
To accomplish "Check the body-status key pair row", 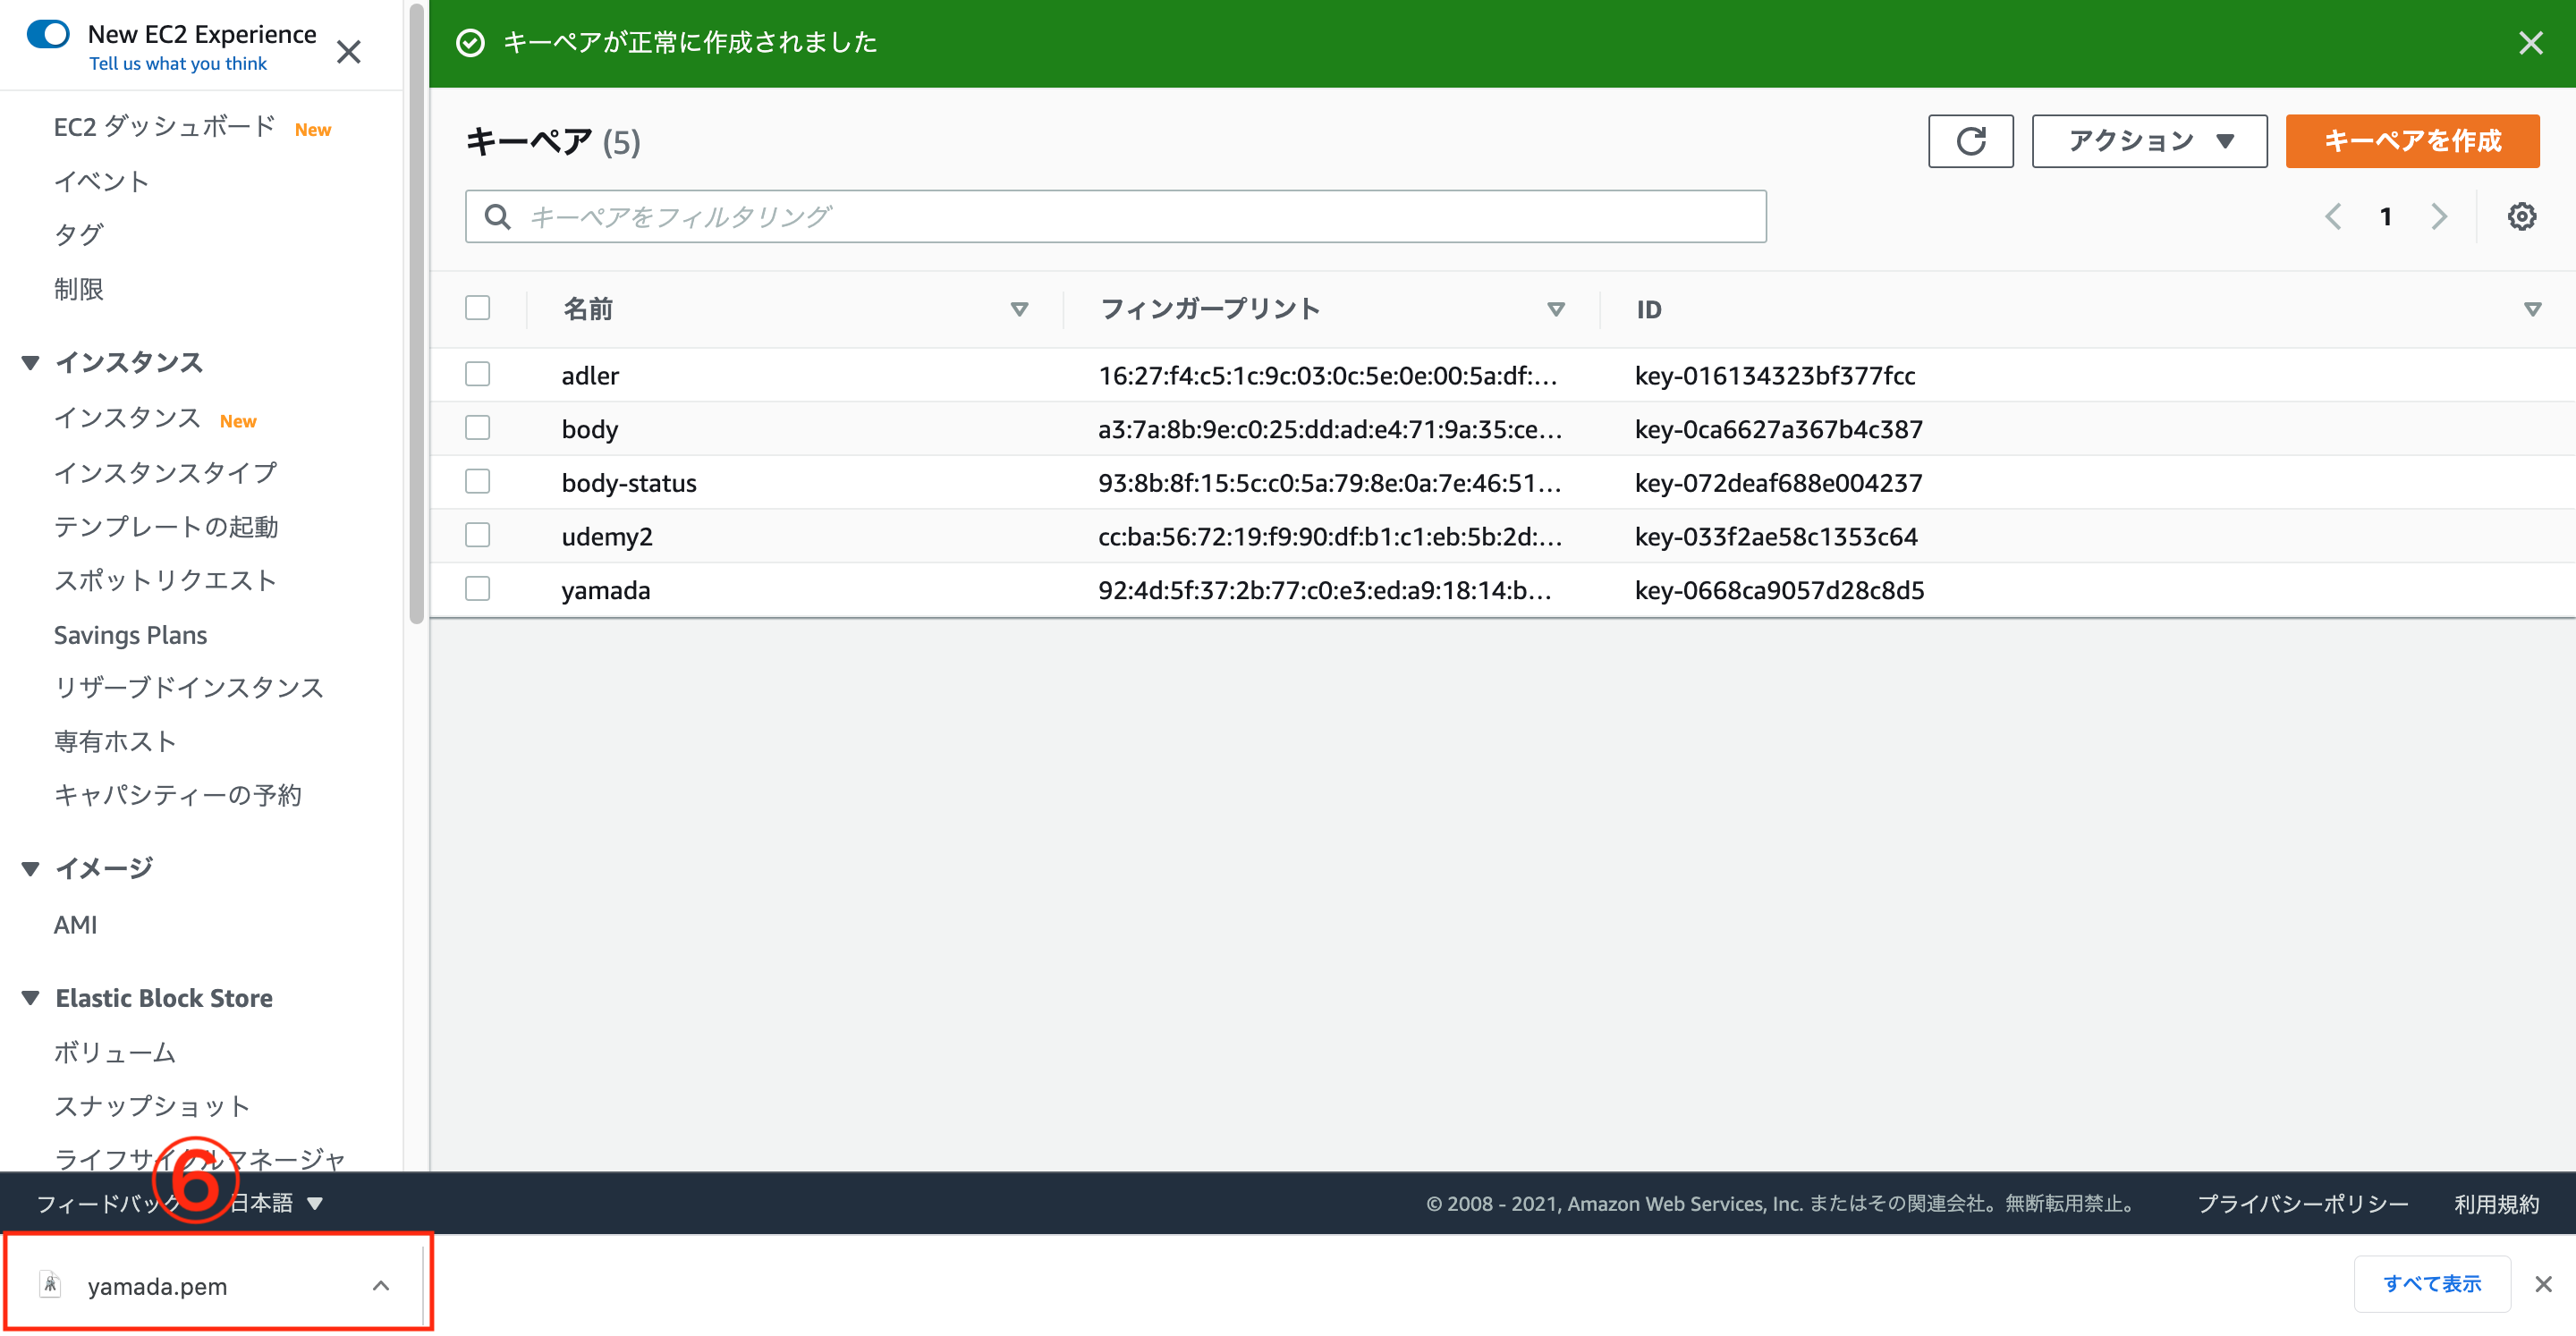I will point(477,481).
